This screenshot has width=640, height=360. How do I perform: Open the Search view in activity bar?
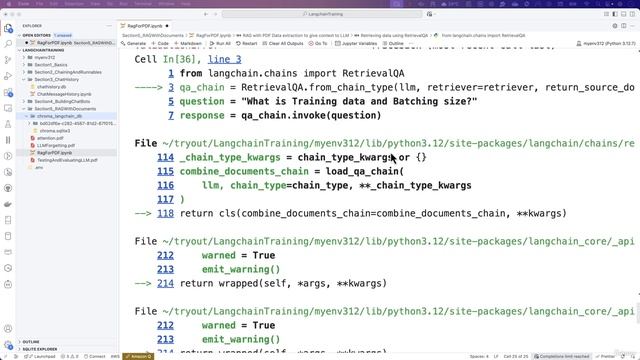click(8, 44)
